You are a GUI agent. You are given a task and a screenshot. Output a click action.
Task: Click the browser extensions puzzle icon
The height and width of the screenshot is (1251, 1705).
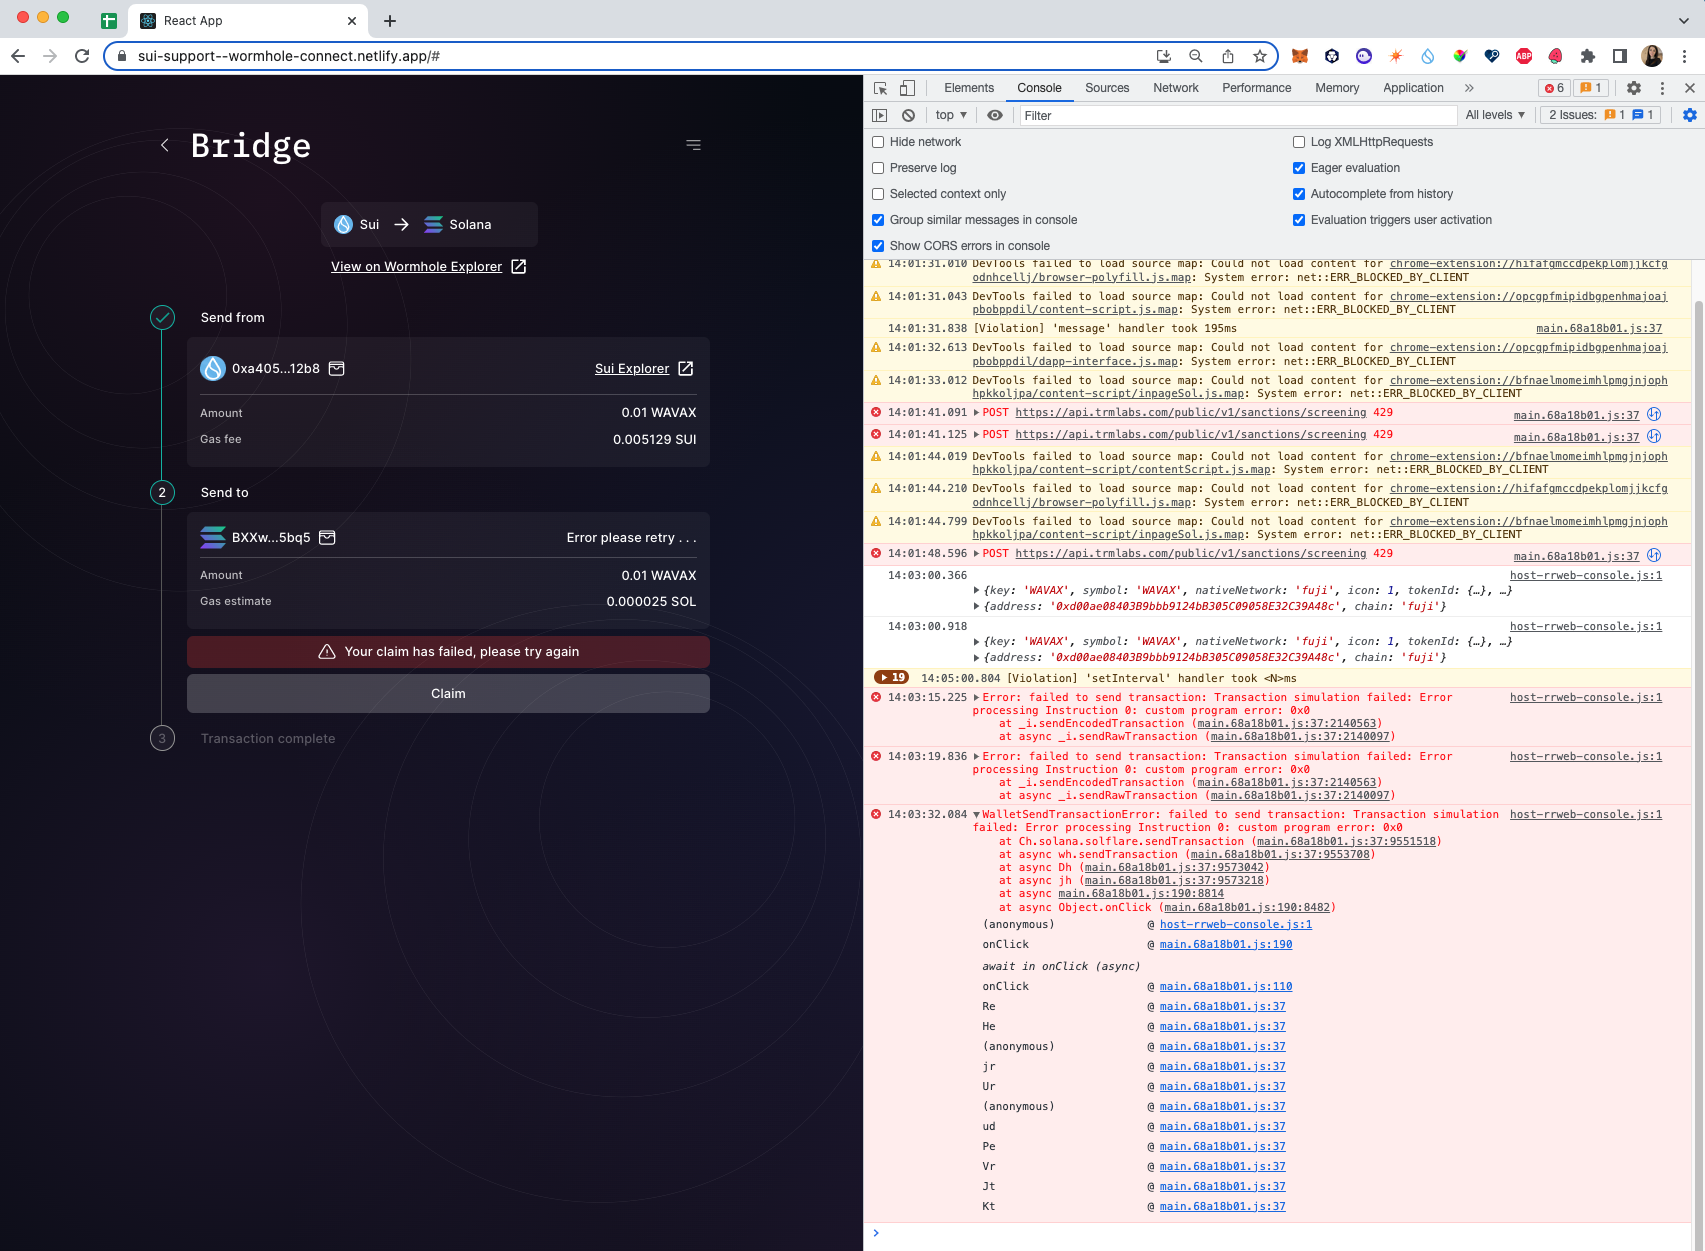pyautogui.click(x=1588, y=56)
